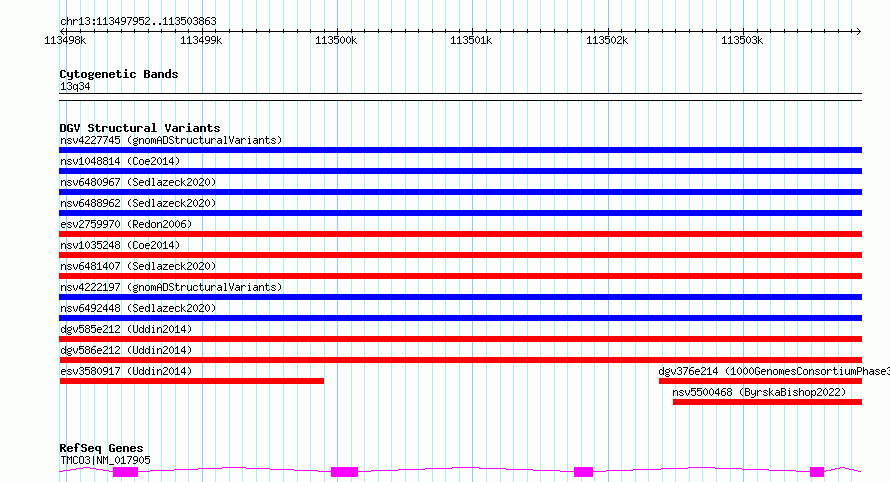Select the nsv1035248 (Coe2014) variant label

point(120,245)
